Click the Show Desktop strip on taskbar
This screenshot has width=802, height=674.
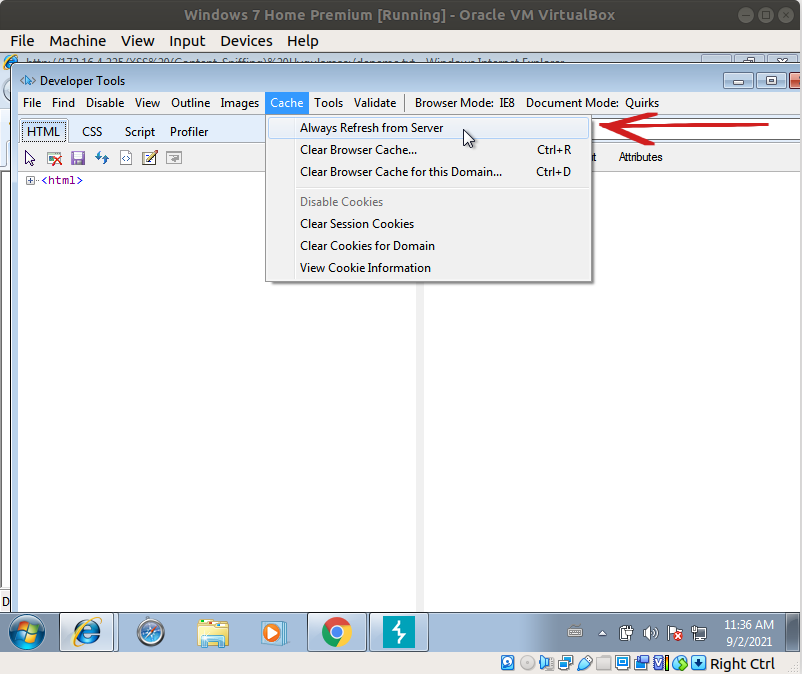click(x=793, y=632)
